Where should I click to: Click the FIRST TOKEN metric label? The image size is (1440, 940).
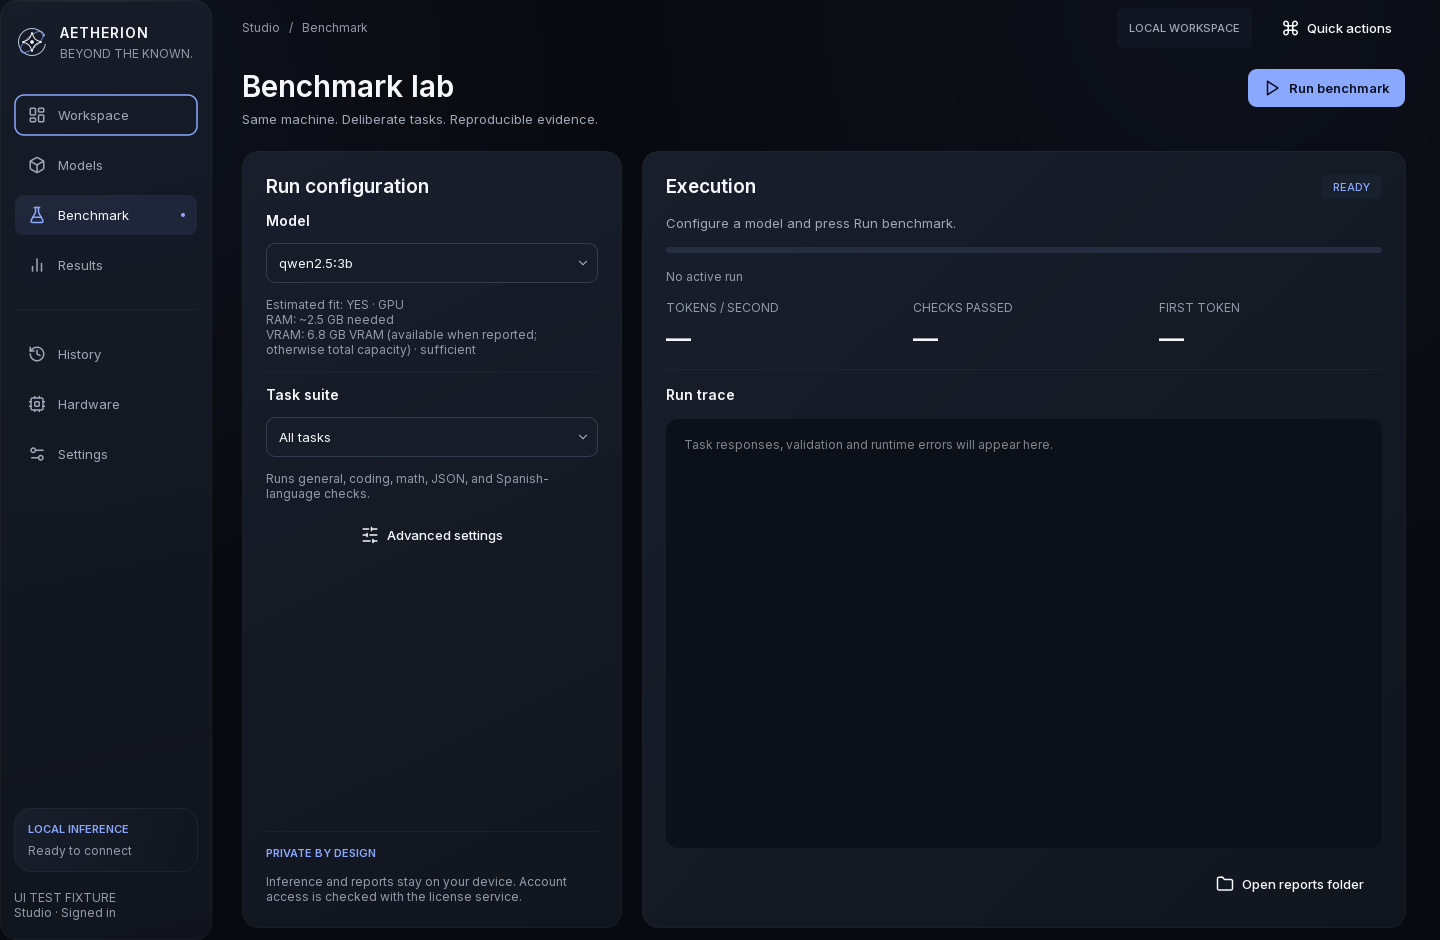1199,308
